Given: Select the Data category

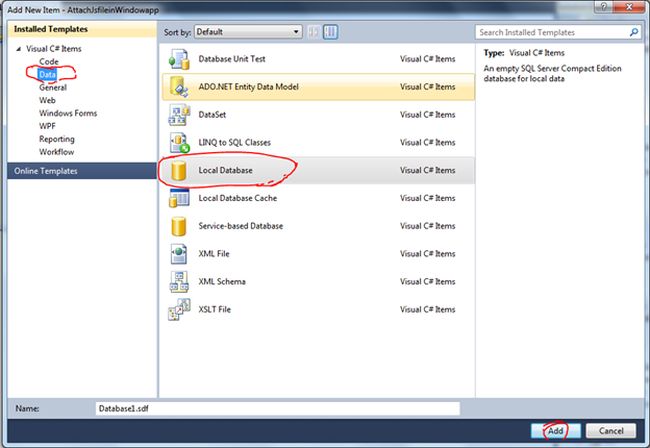Looking at the screenshot, I should (47, 75).
